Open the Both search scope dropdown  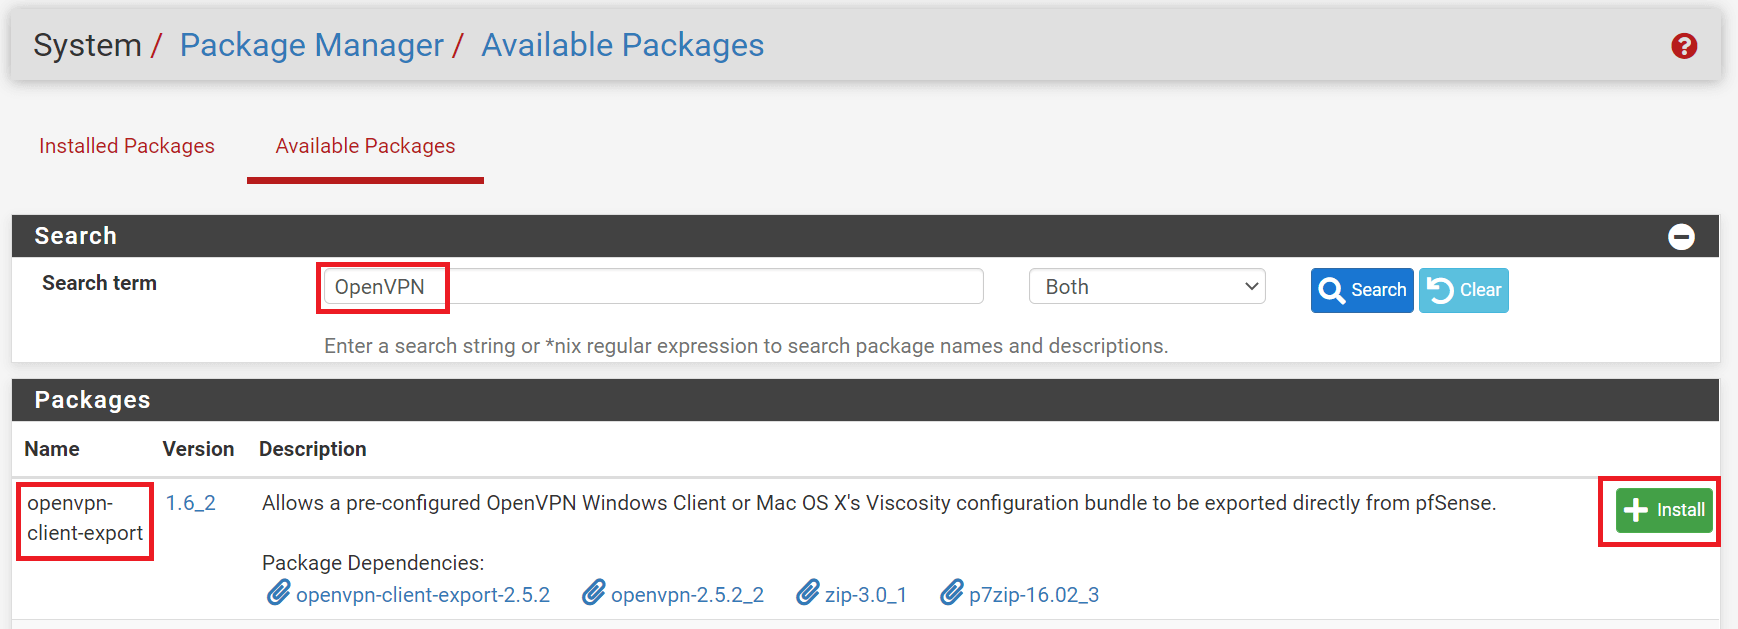coord(1146,286)
